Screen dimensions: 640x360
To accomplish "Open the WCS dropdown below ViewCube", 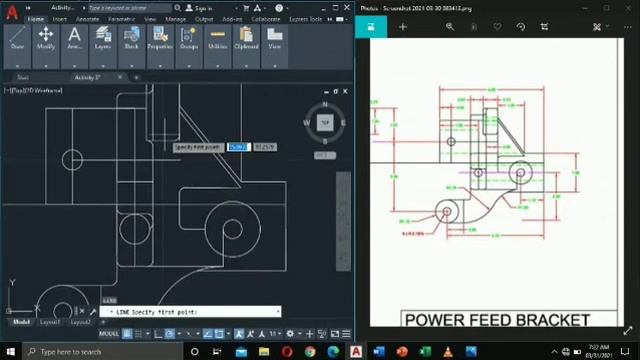I will tap(325, 155).
